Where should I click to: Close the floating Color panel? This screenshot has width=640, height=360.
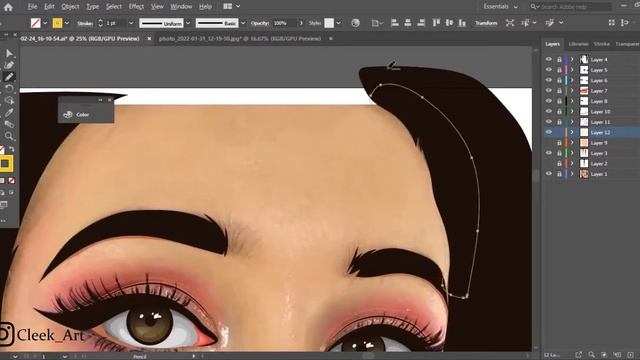pyautogui.click(x=109, y=100)
